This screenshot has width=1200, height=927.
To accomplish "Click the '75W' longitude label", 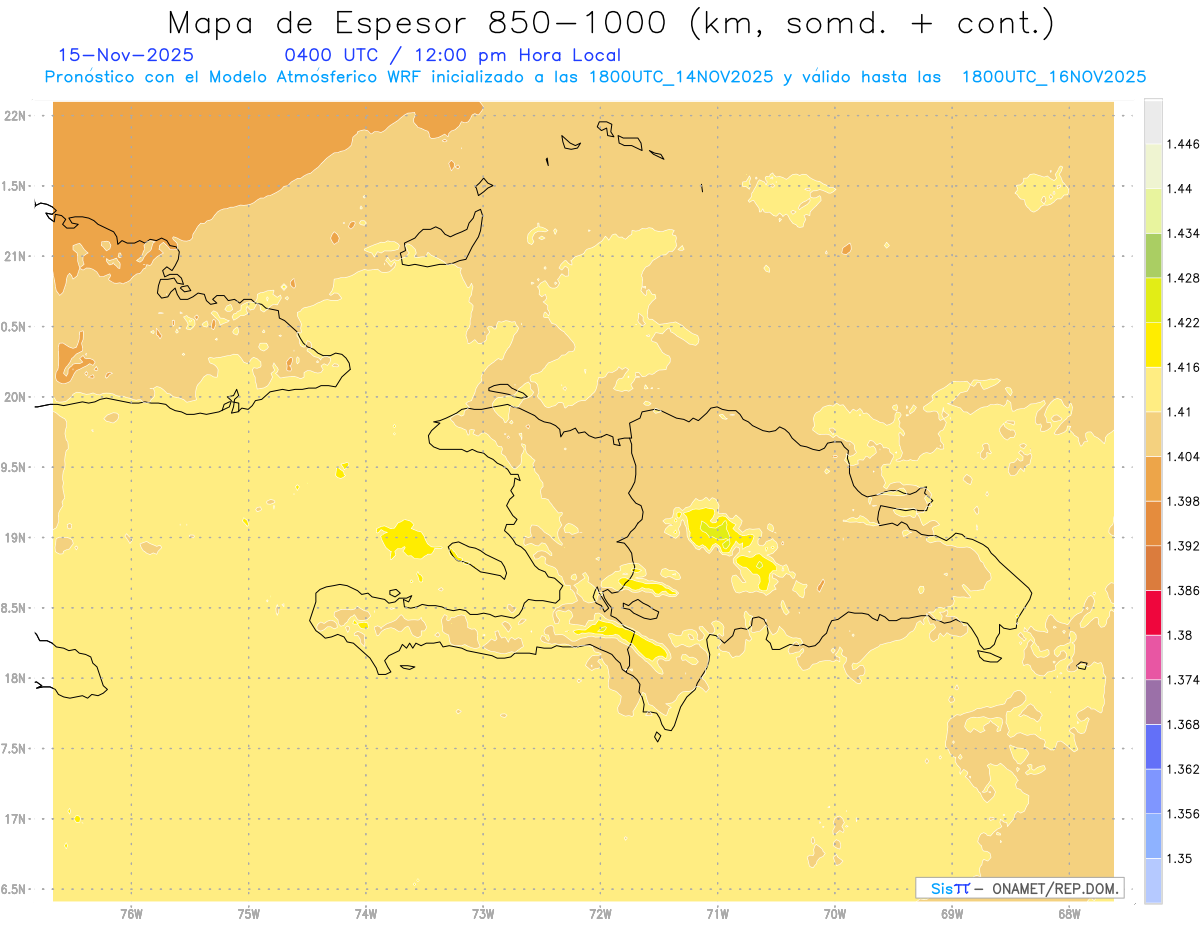I will point(249,913).
